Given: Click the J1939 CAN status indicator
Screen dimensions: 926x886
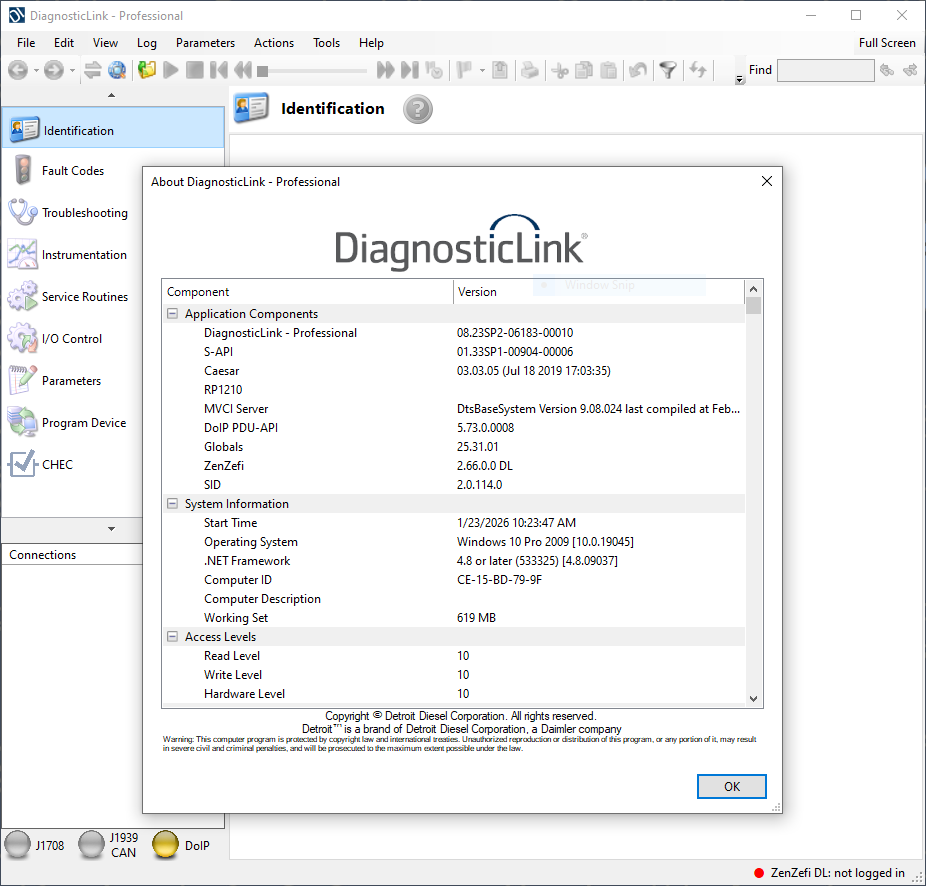Looking at the screenshot, I should [92, 844].
